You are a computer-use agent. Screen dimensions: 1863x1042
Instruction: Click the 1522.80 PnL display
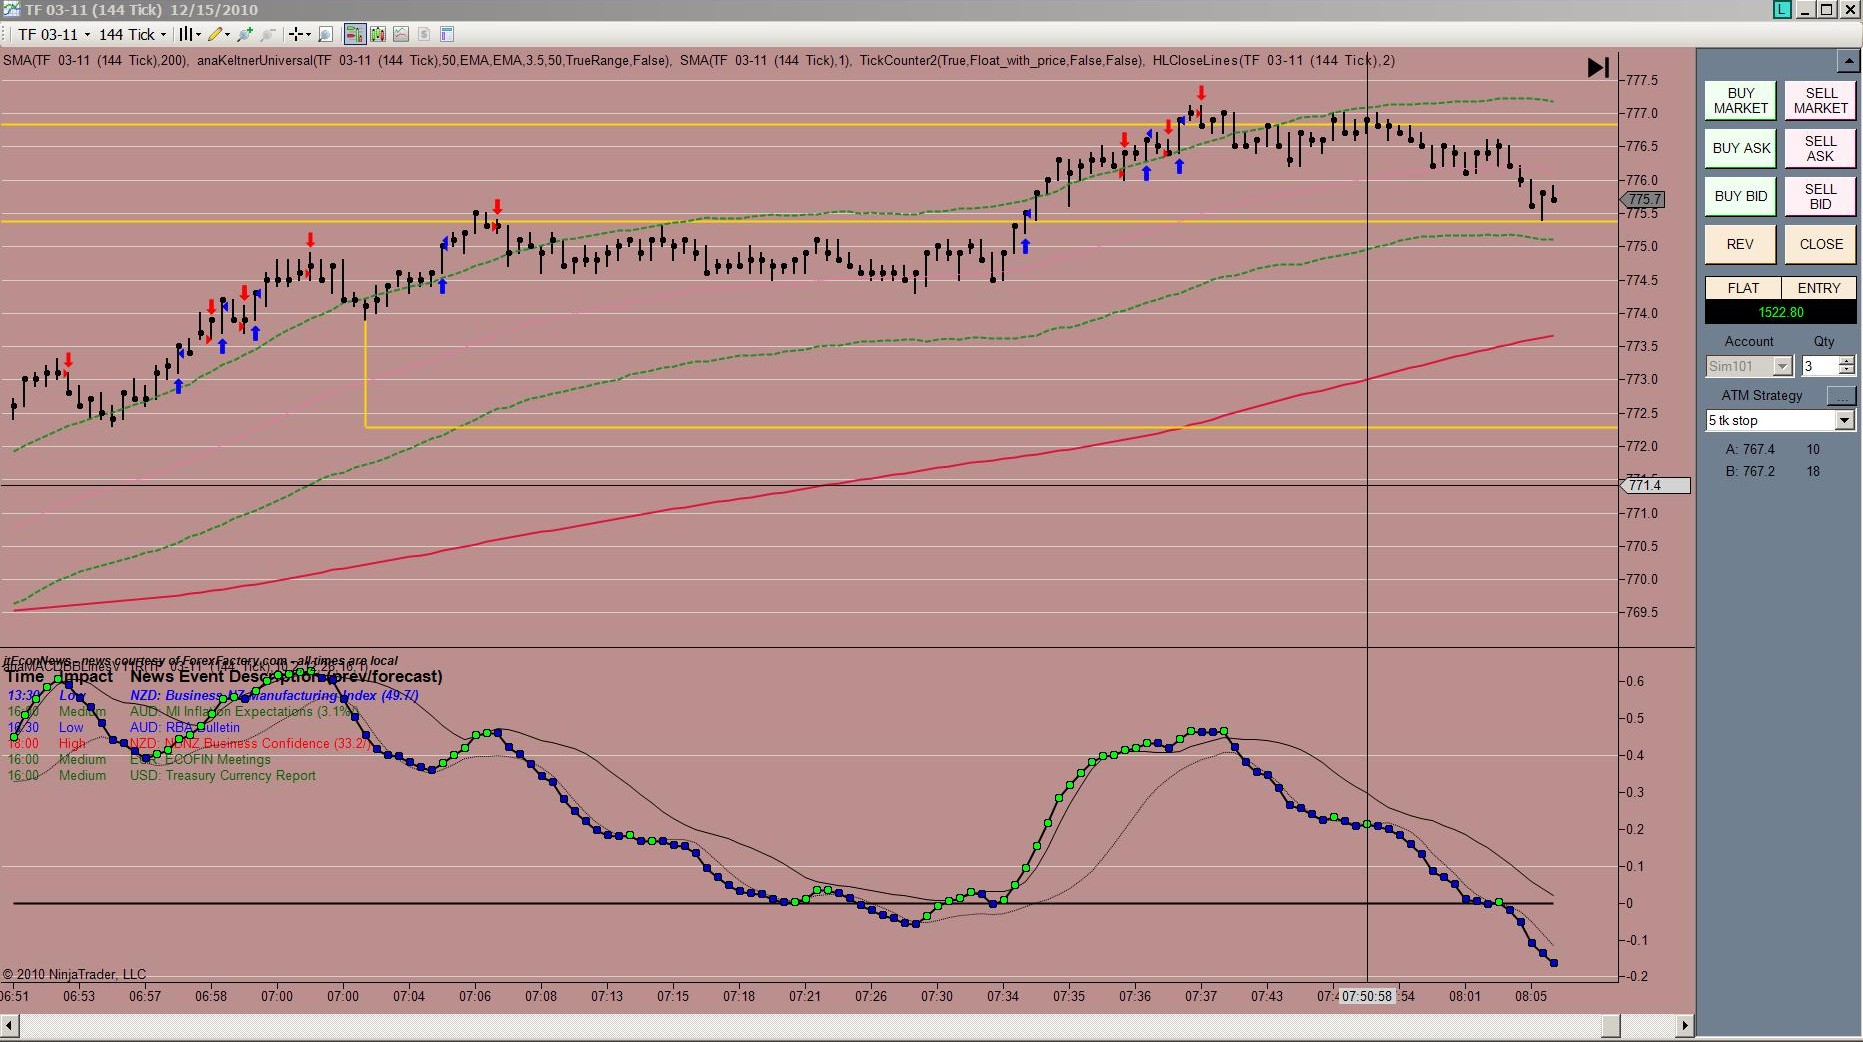(1781, 312)
